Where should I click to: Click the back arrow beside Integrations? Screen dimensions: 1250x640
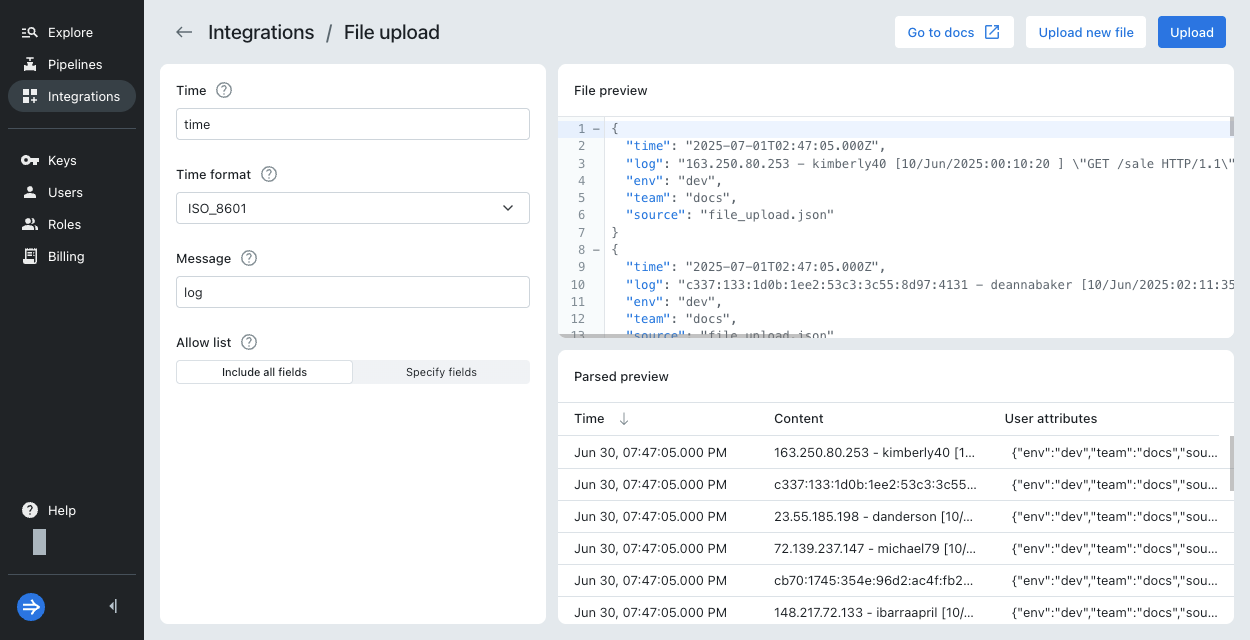click(184, 32)
